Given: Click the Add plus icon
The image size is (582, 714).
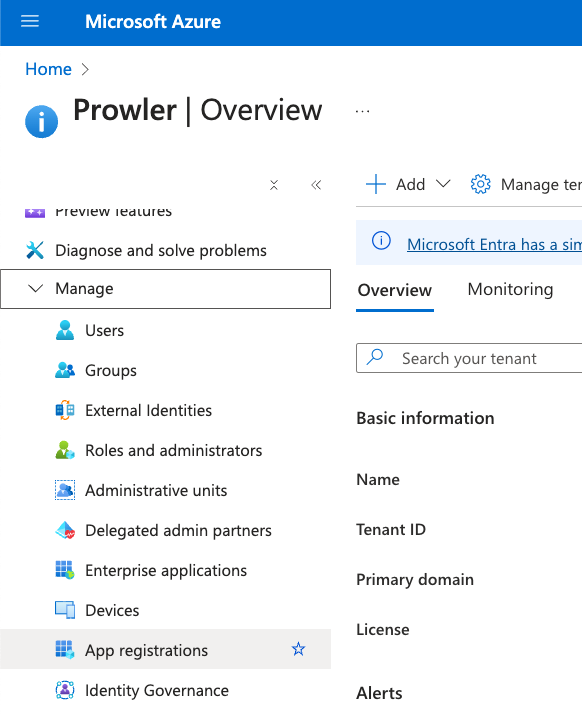Looking at the screenshot, I should click(x=376, y=184).
